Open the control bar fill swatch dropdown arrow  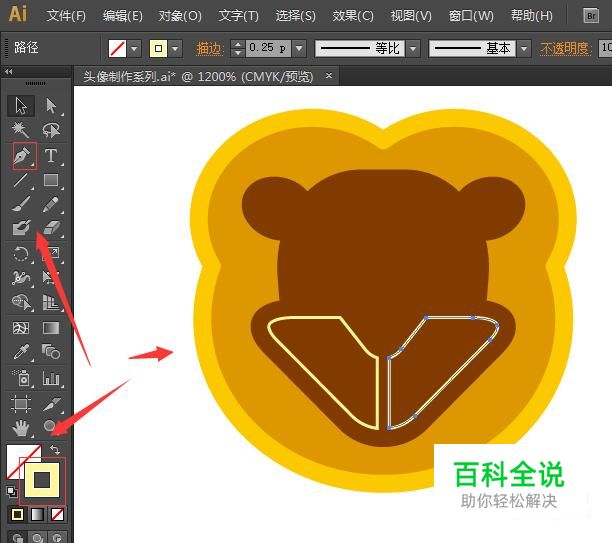click(134, 49)
